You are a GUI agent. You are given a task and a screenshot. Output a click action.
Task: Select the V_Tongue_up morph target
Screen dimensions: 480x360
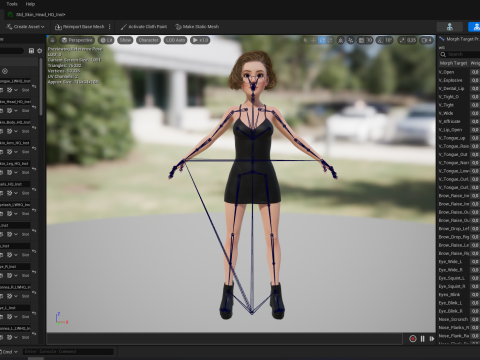pyautogui.click(x=452, y=138)
